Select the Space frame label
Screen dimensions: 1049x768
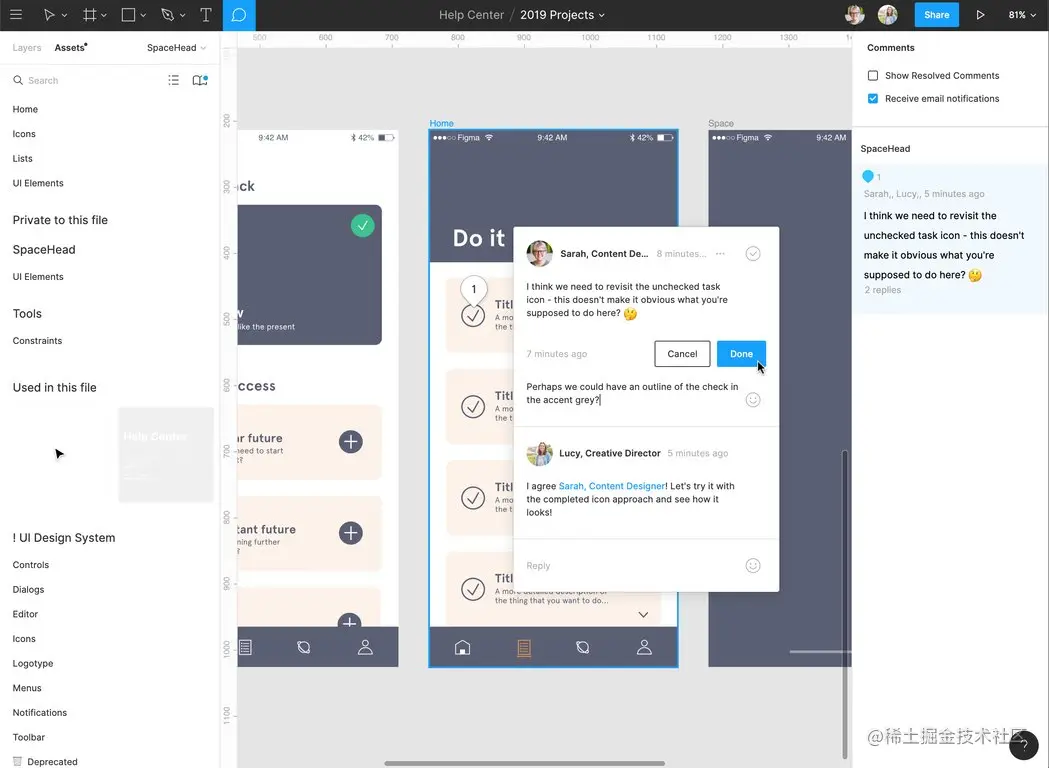coord(721,123)
